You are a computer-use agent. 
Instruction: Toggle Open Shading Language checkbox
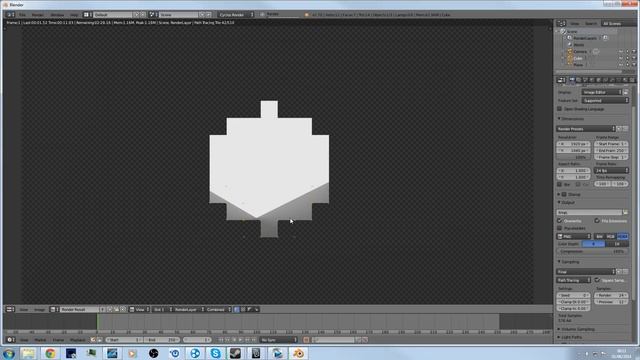560,109
